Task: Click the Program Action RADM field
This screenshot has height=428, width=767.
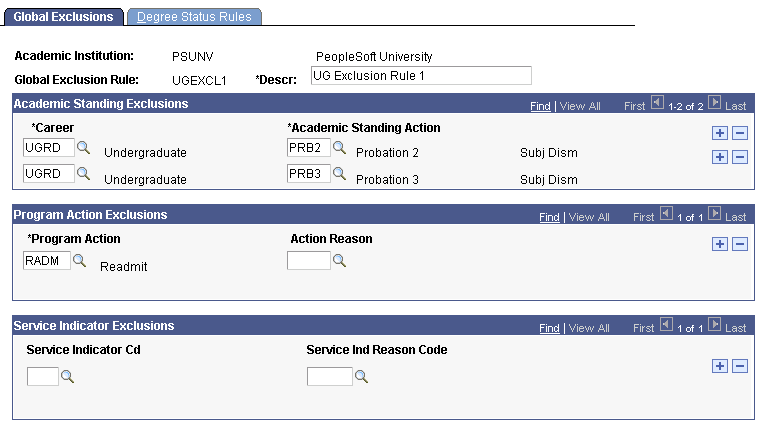Action: coord(45,261)
